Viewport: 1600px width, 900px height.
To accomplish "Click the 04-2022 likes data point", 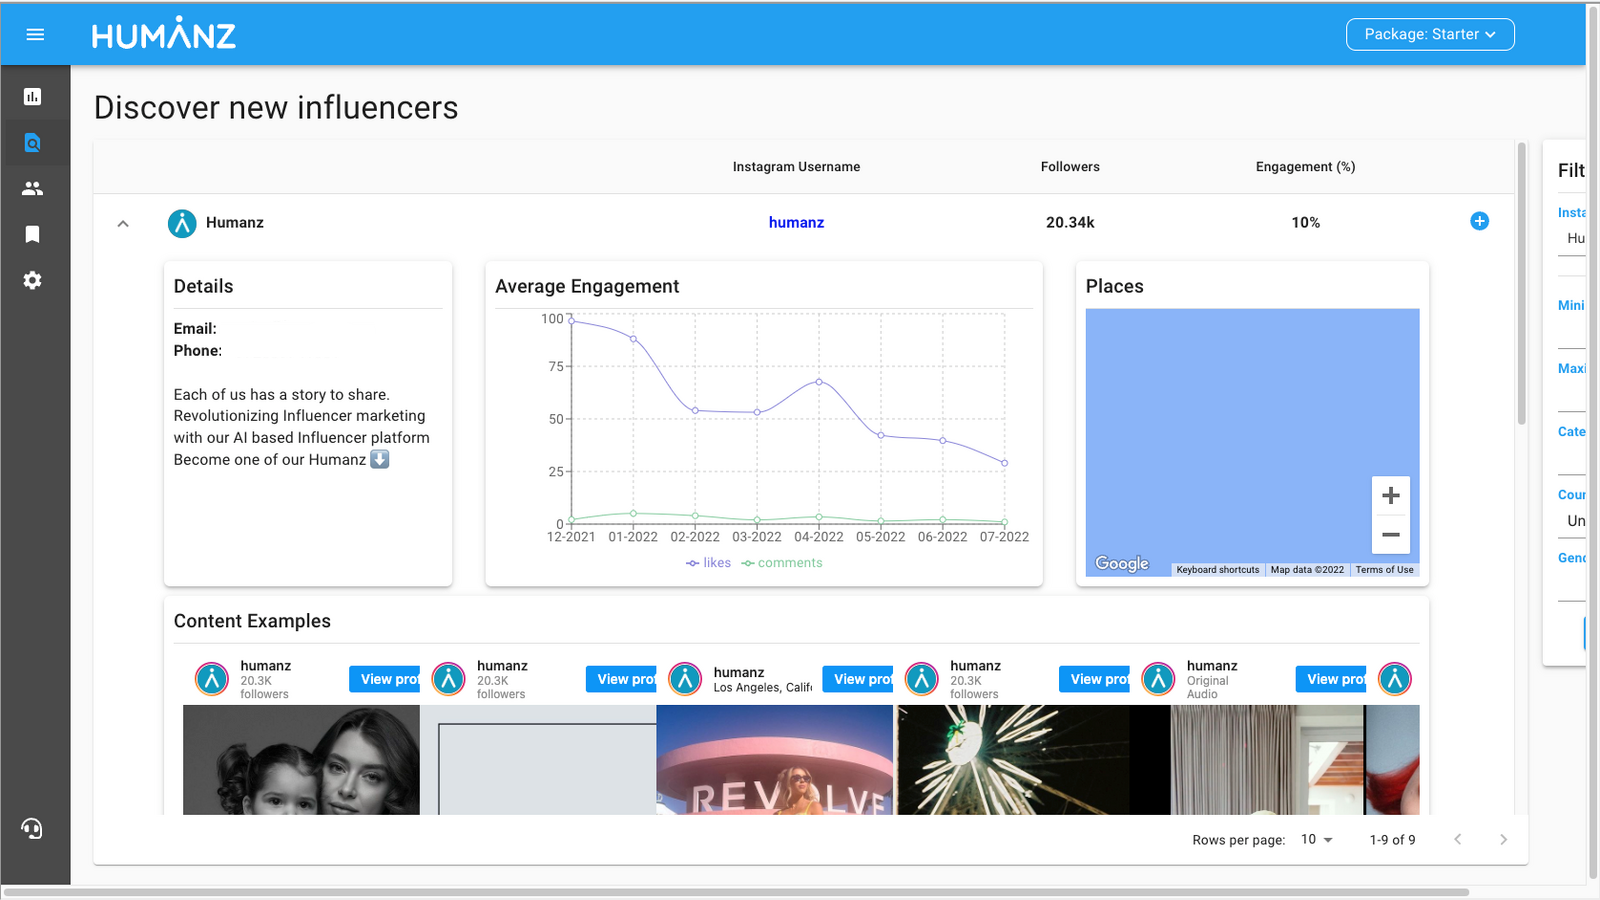I will click(819, 382).
